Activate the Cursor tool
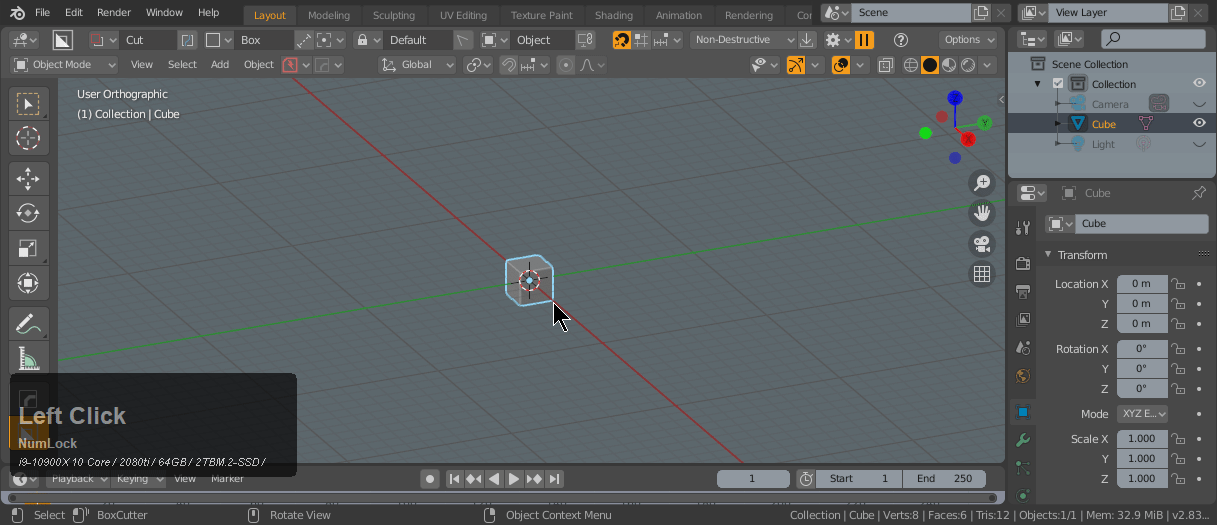This screenshot has width=1217, height=525. 28,138
